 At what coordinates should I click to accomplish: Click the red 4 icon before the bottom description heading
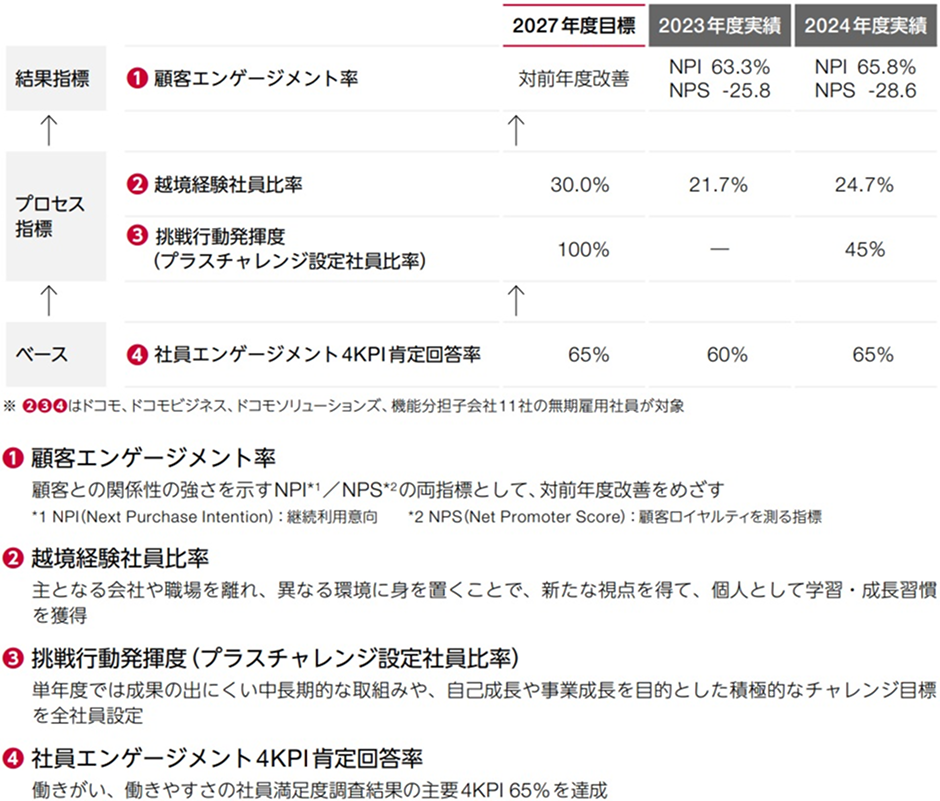(14, 756)
